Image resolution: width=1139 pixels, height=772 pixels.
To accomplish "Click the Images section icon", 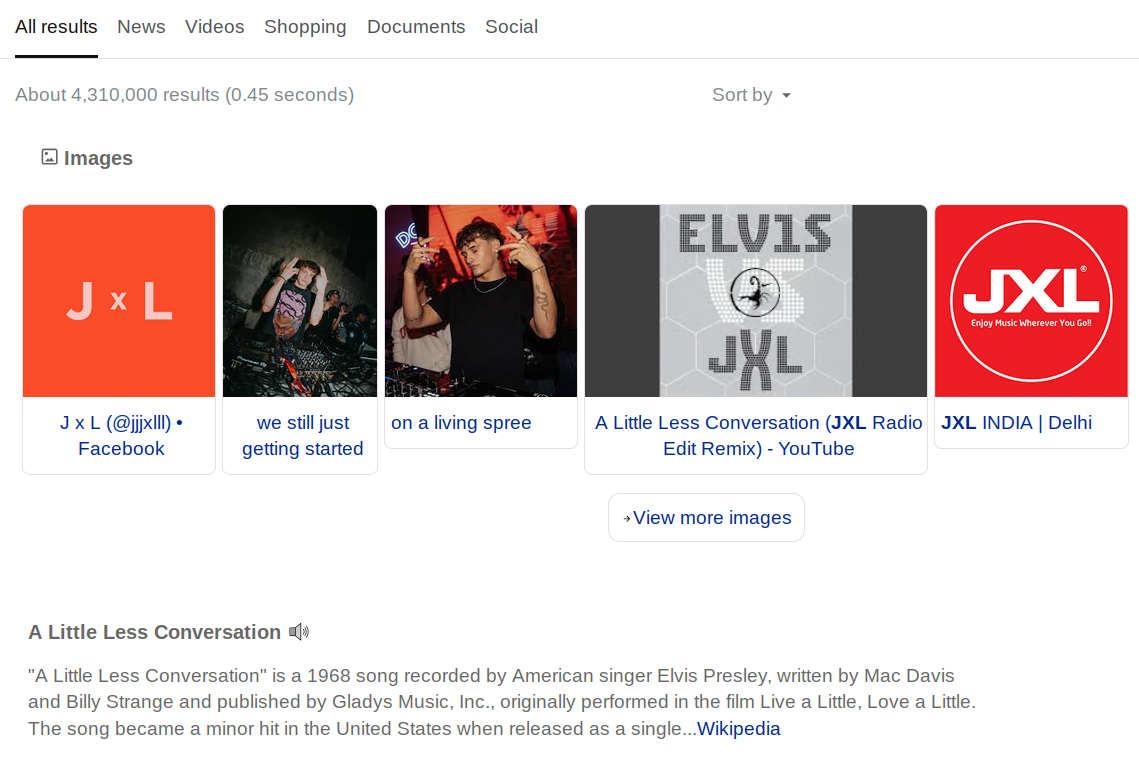I will tap(49, 157).
